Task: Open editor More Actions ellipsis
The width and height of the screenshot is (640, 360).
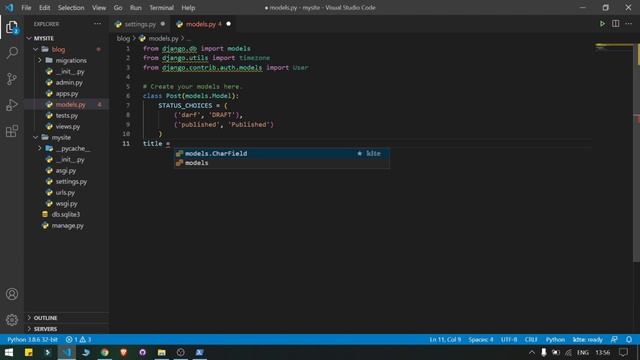Action: point(629,24)
